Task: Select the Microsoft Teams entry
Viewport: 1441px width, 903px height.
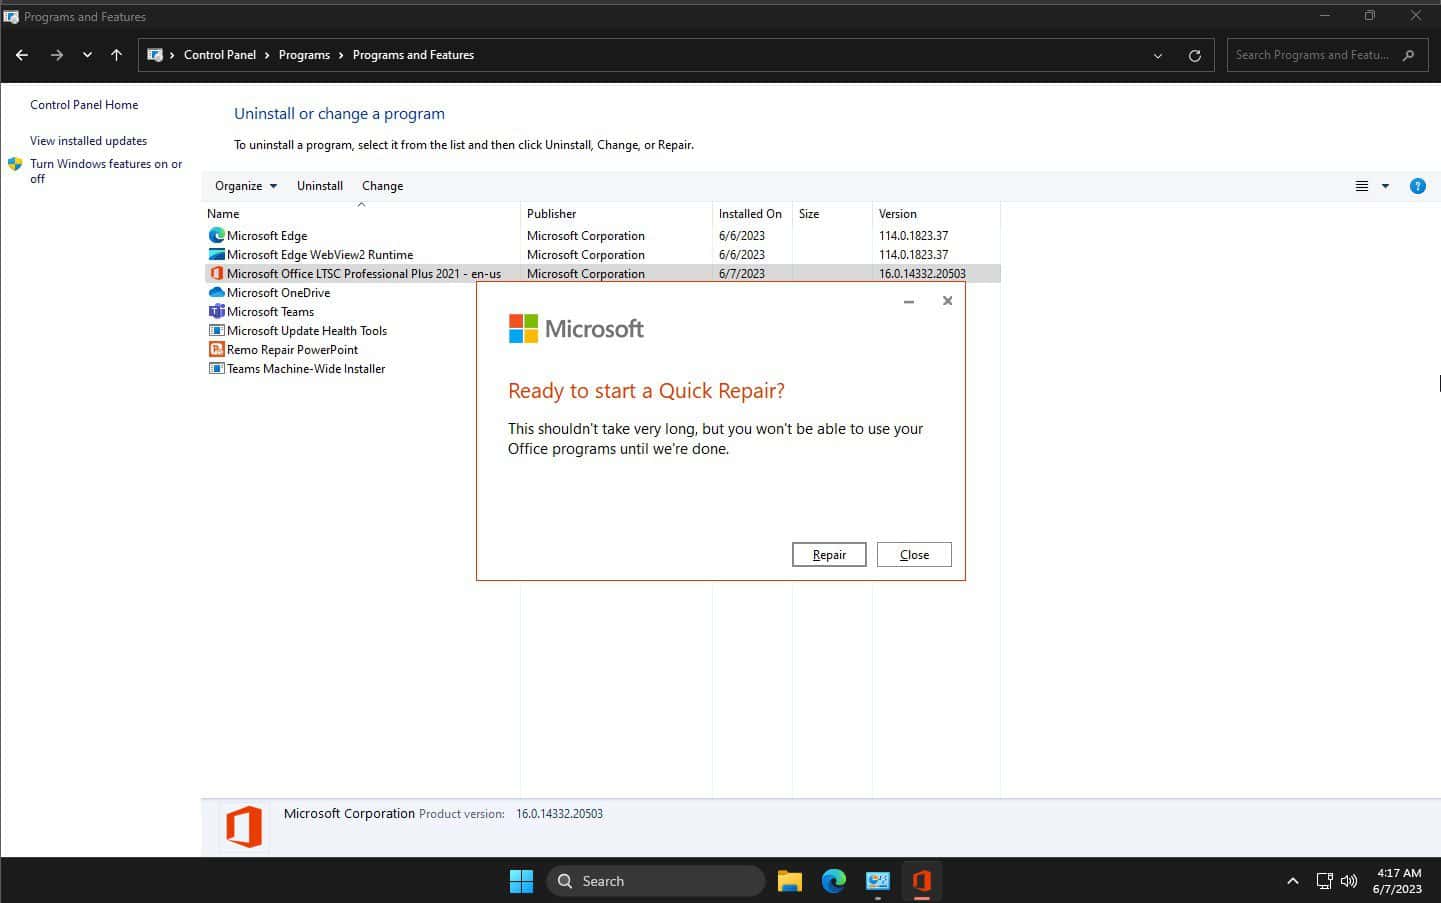Action: [270, 312]
